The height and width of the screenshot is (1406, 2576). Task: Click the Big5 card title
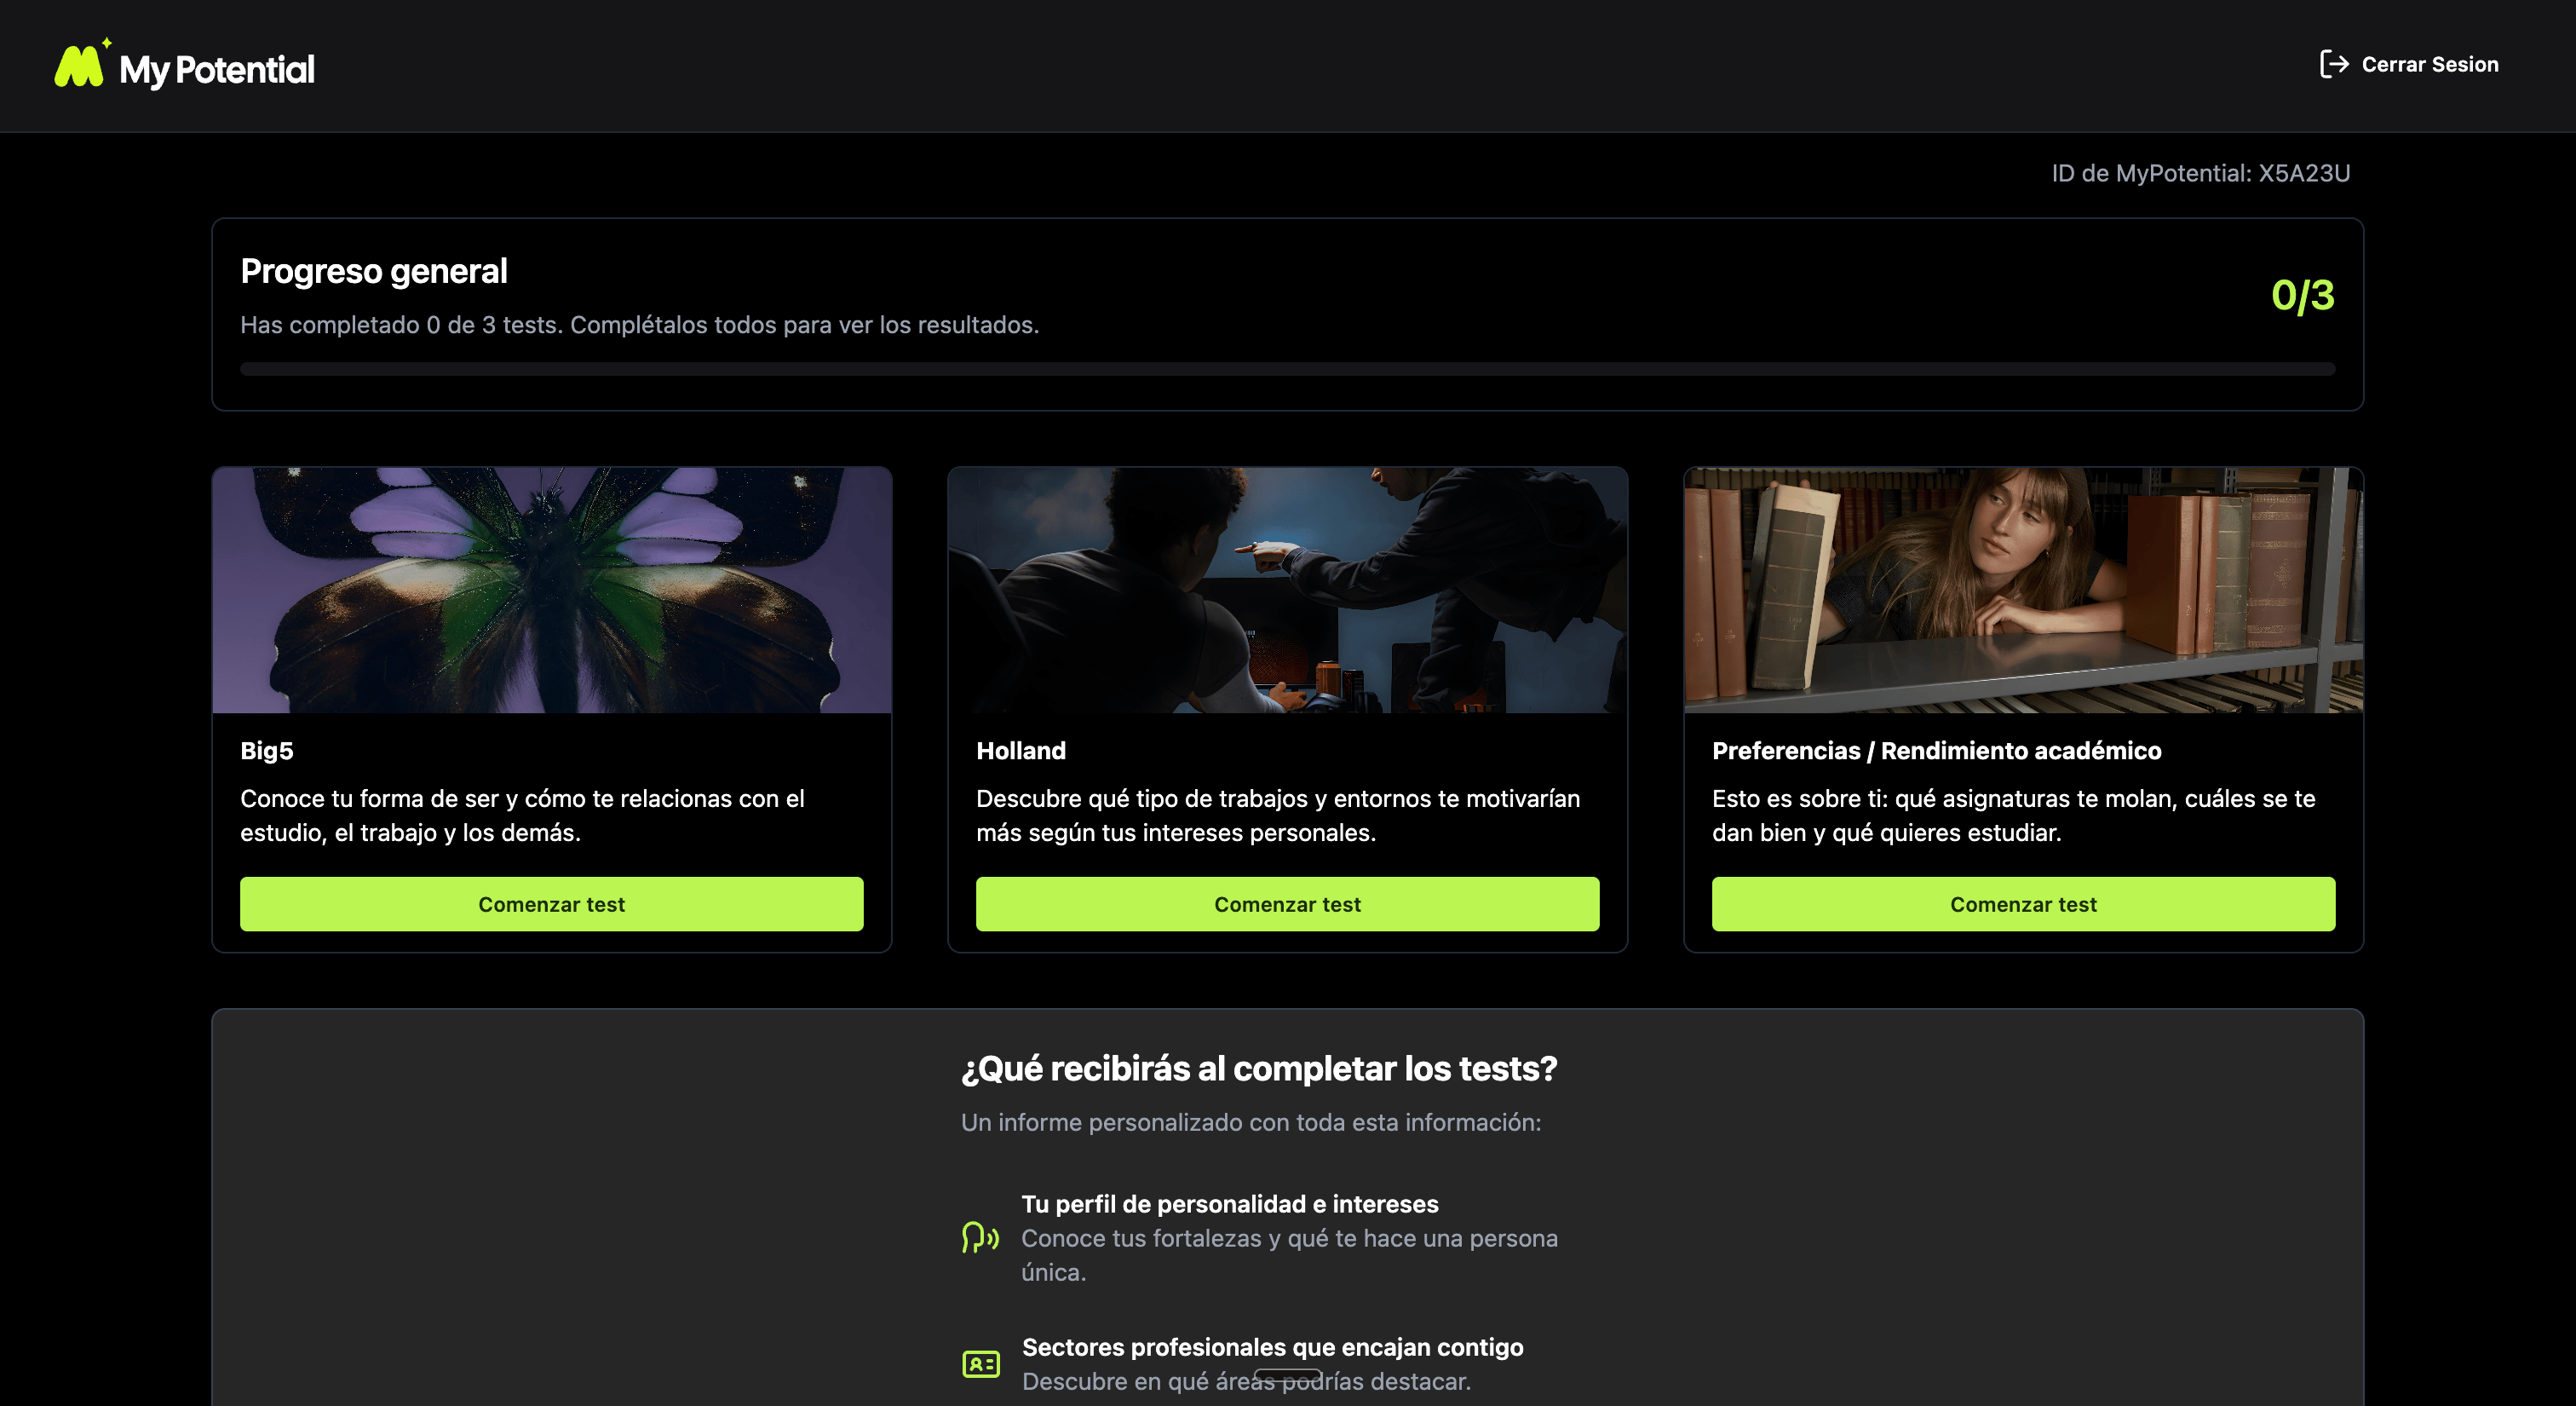click(x=267, y=750)
